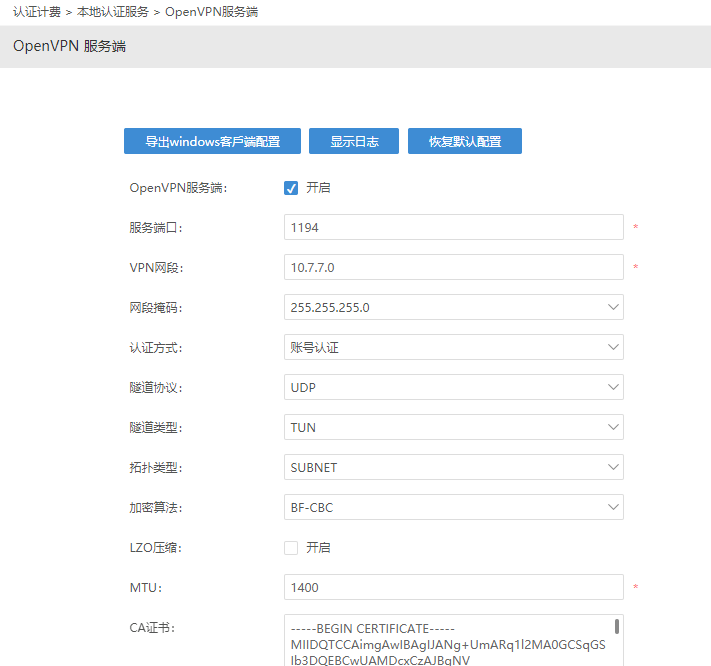Open the 拓扑类型 dropdown SUBNET
Image resolution: width=711 pixels, height=666 pixels.
tap(454, 467)
